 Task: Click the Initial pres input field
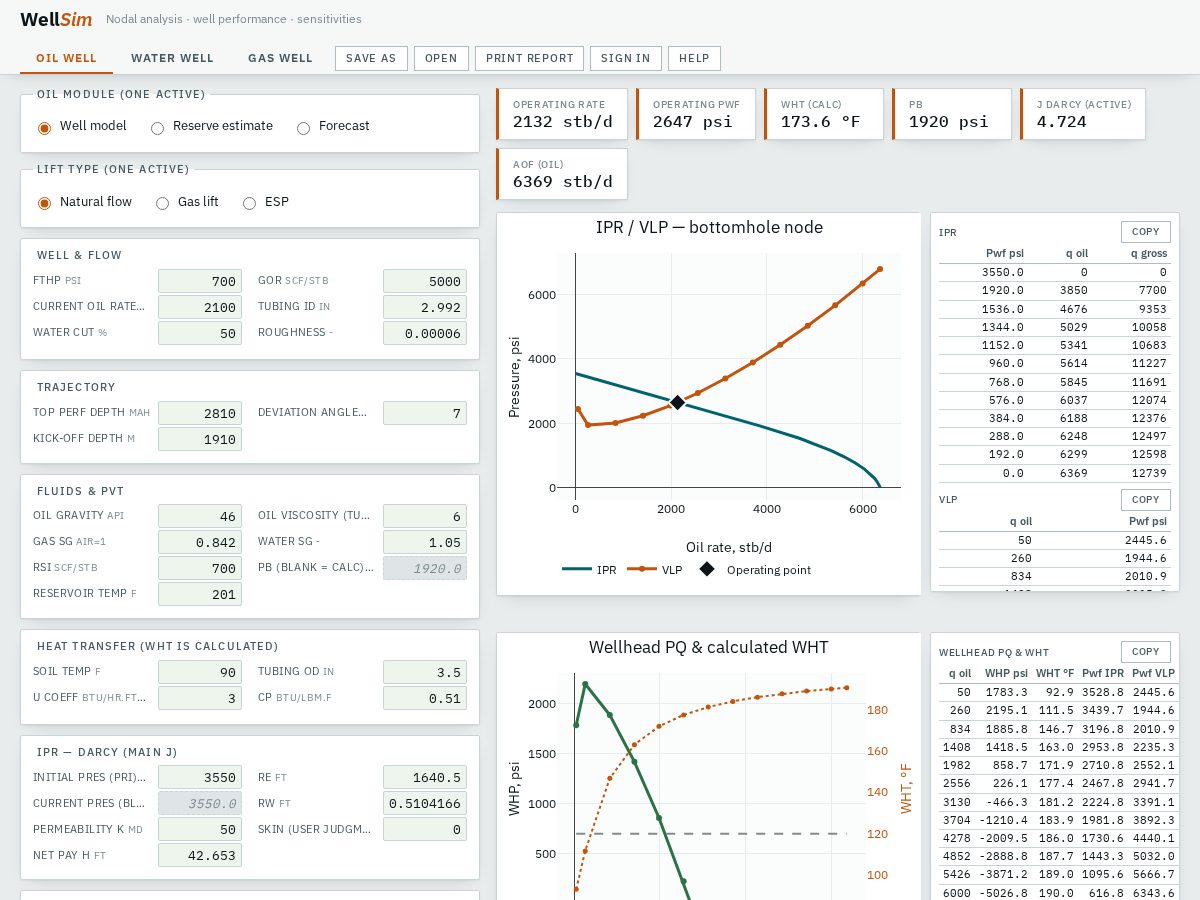200,778
